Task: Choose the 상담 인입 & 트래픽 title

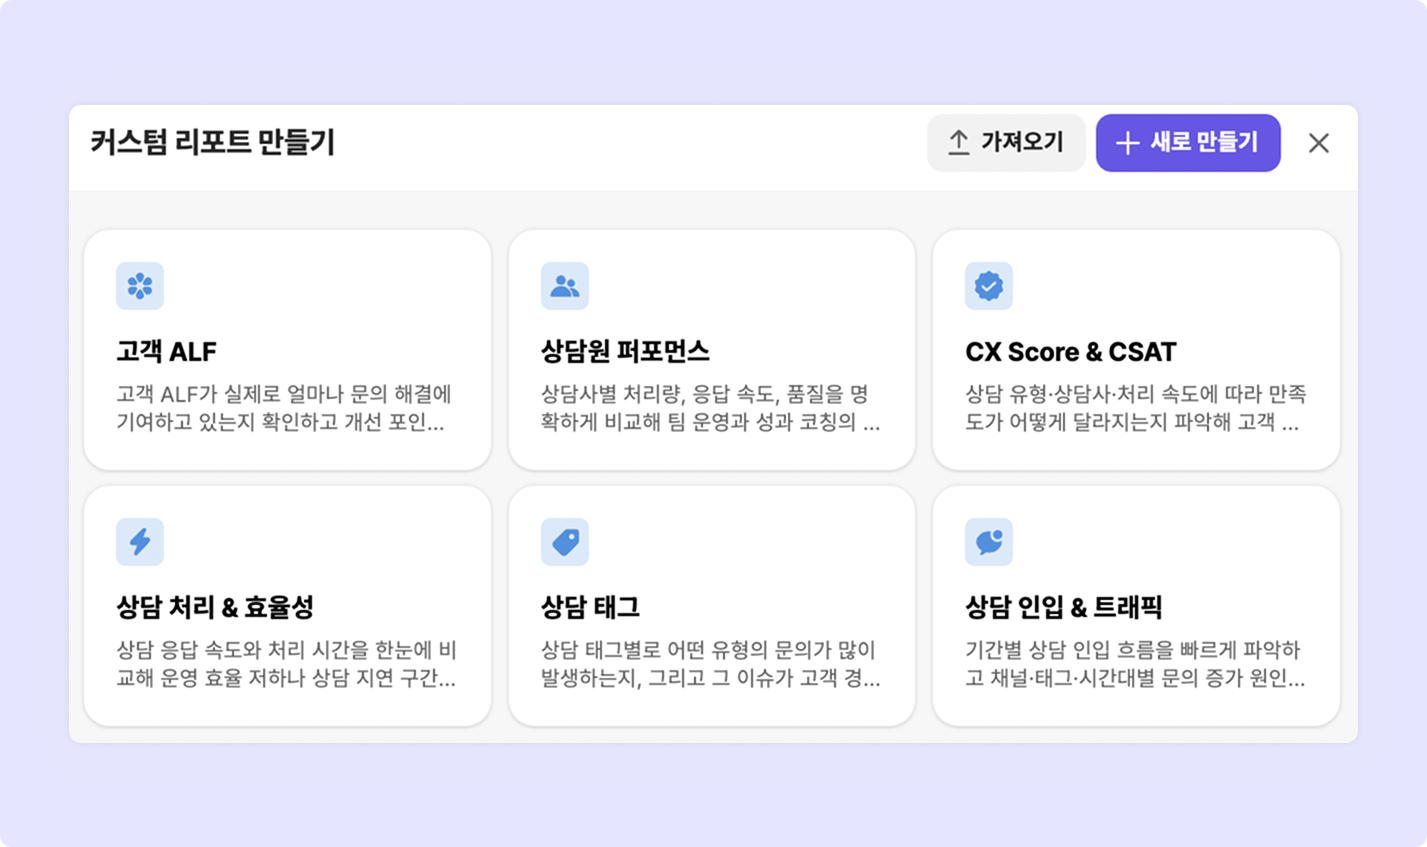Action: point(1063,607)
